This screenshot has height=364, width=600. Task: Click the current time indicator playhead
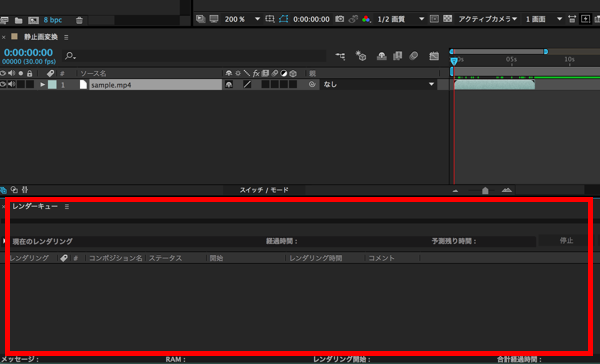454,61
